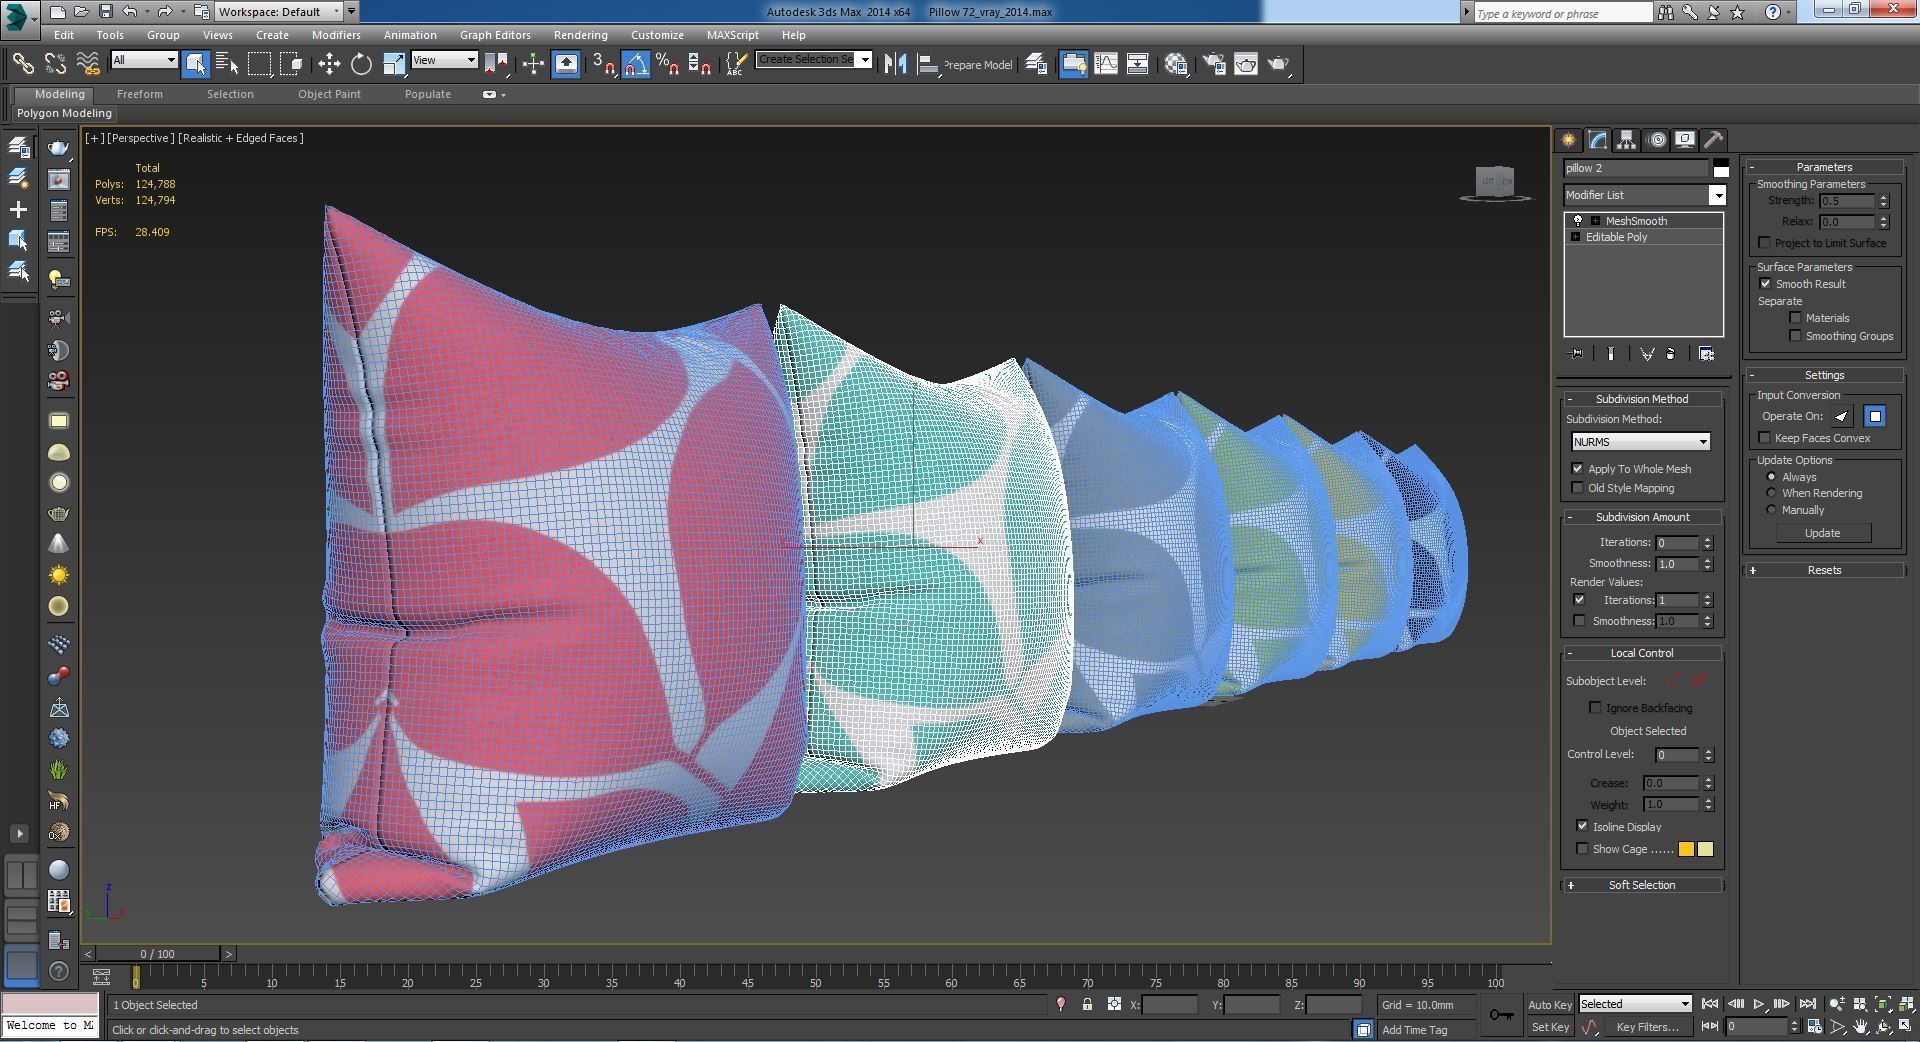The width and height of the screenshot is (1920, 1042).
Task: Click Play Animation button
Action: 1758,1005
